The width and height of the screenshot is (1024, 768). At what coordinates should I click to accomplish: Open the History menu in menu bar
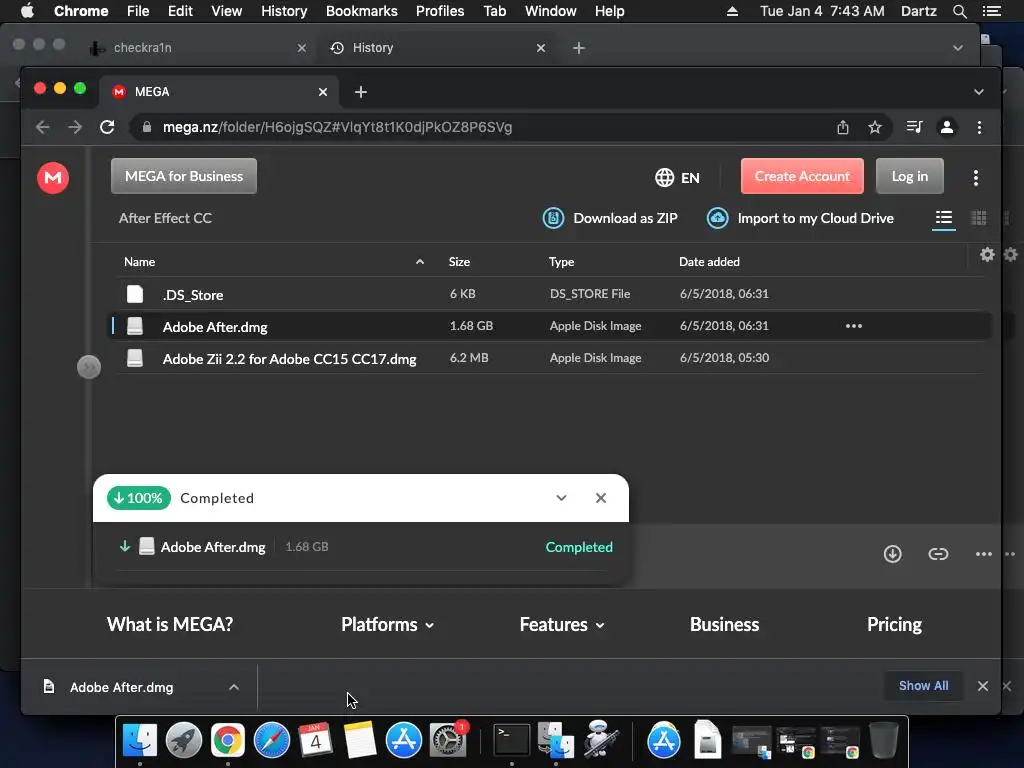pyautogui.click(x=284, y=11)
